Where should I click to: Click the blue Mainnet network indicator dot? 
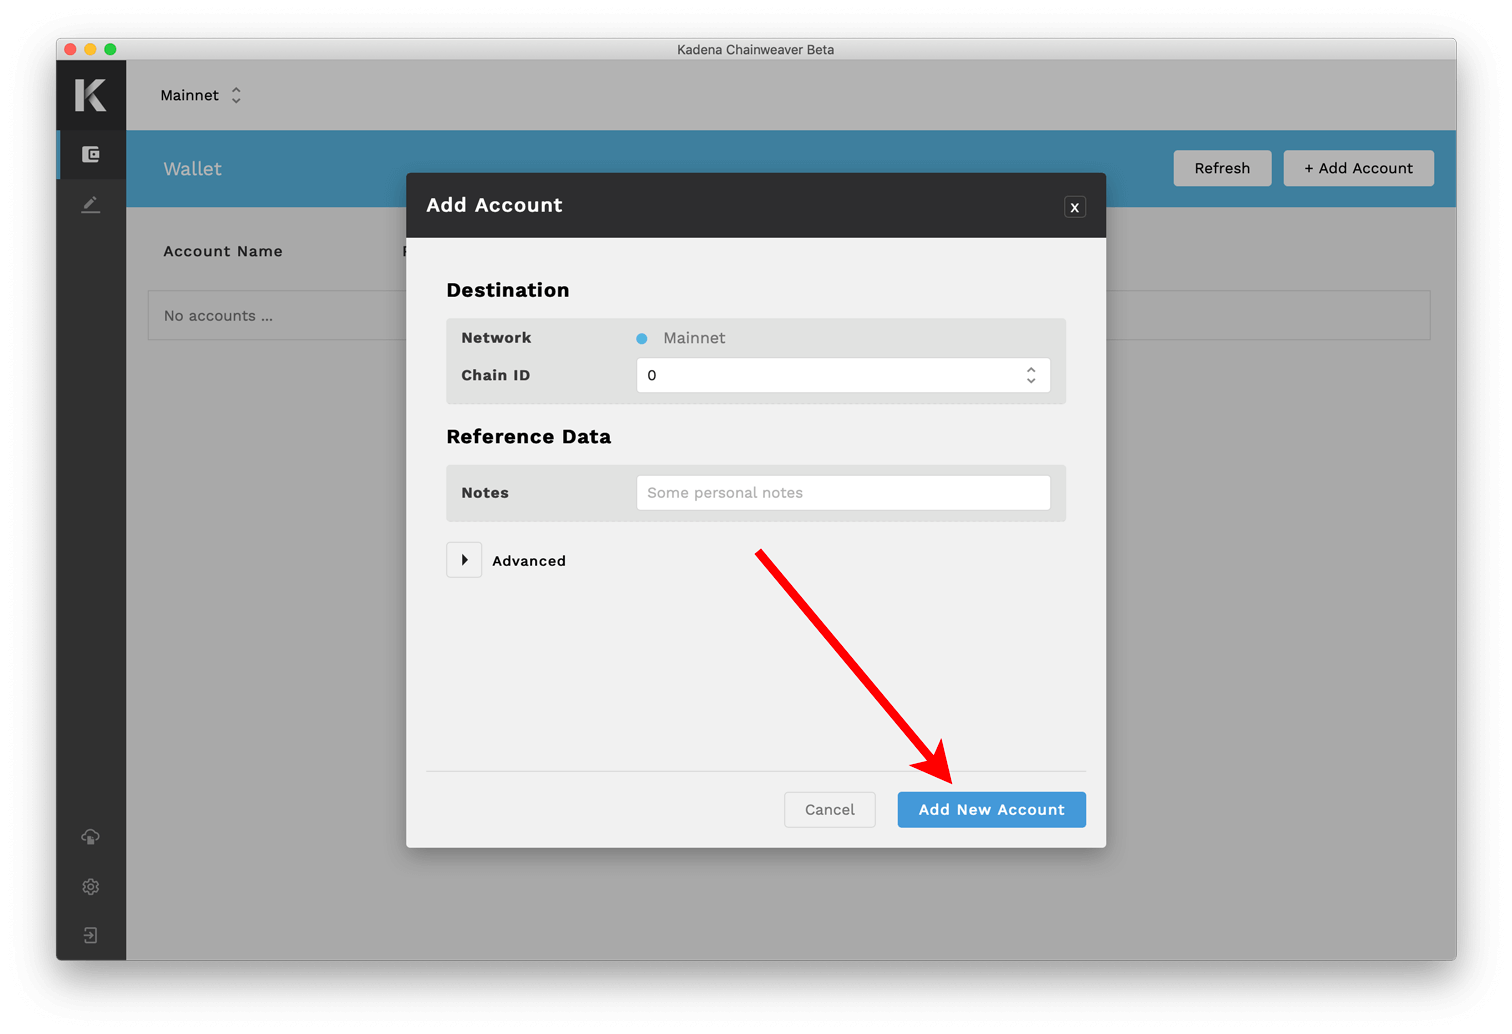[x=642, y=339]
